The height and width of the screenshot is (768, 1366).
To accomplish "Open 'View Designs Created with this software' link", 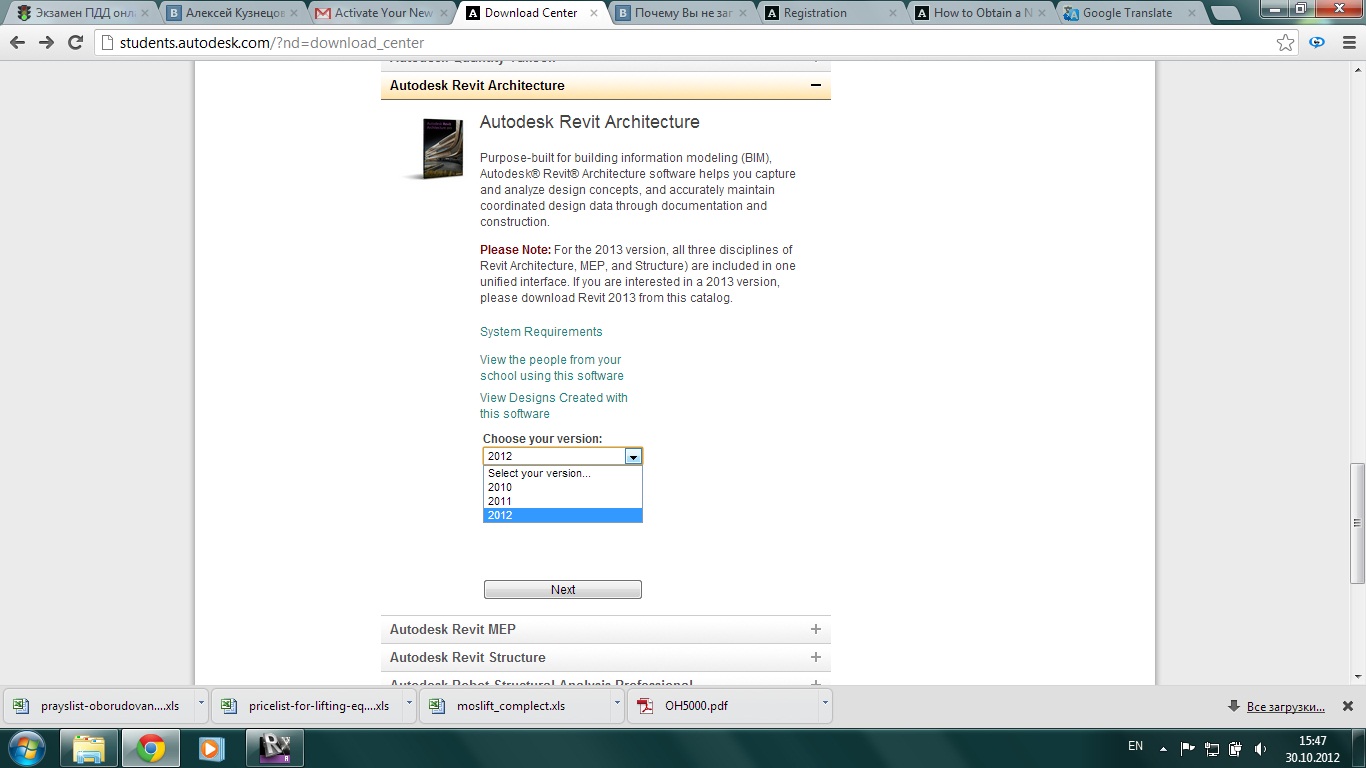I will click(554, 406).
